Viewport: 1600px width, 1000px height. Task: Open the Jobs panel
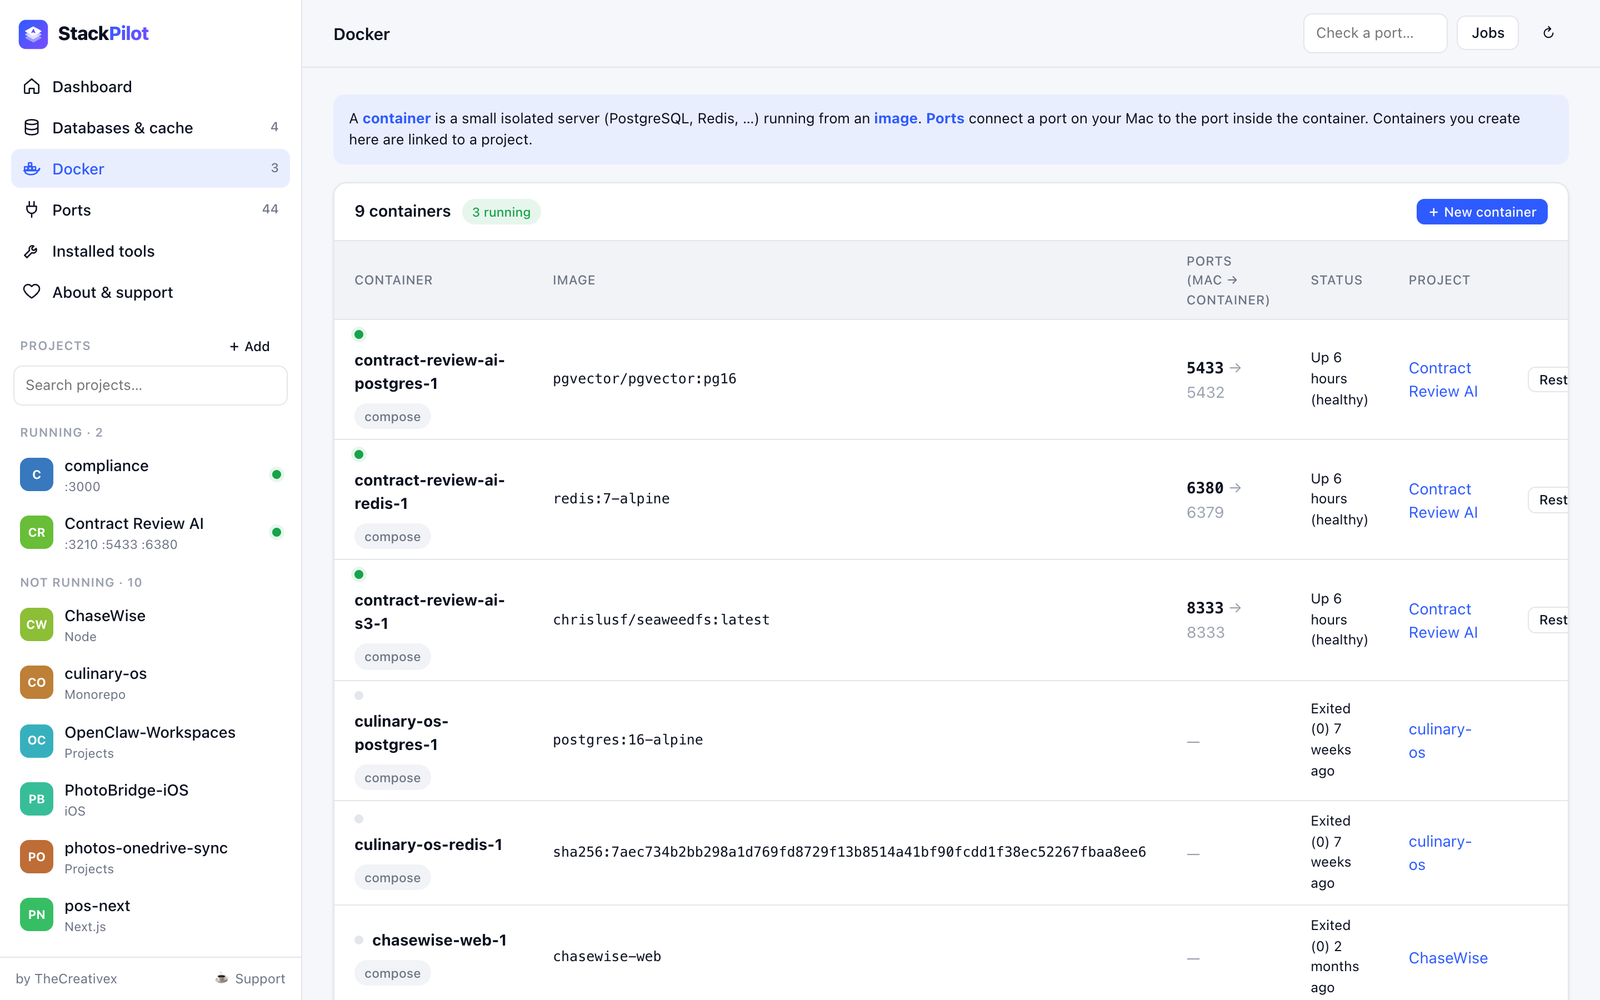[1488, 33]
